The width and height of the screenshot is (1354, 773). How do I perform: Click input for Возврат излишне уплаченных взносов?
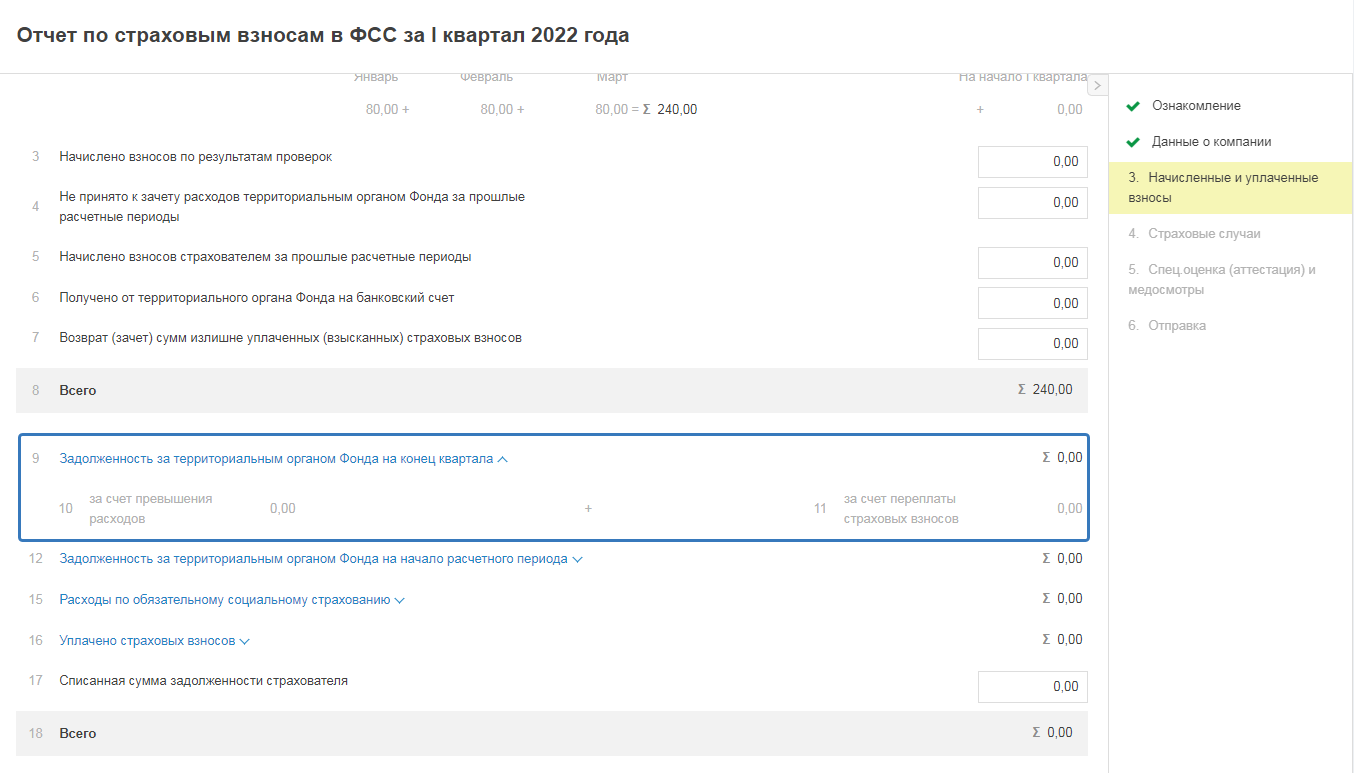(x=1032, y=344)
